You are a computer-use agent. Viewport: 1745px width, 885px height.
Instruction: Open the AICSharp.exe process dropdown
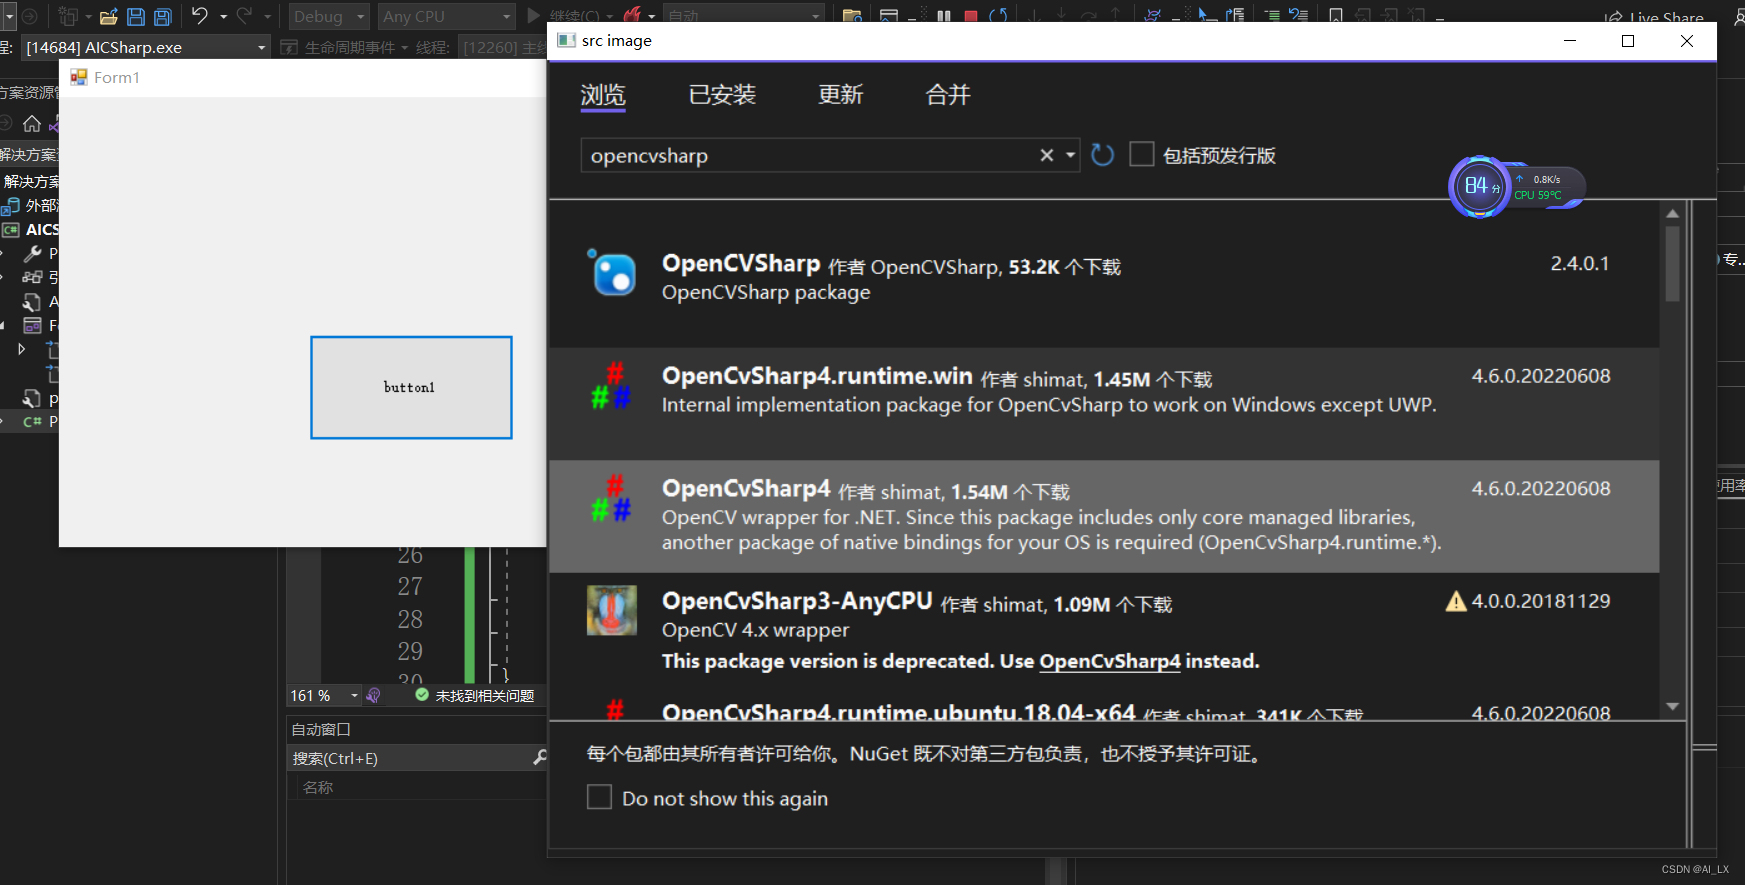pos(146,47)
